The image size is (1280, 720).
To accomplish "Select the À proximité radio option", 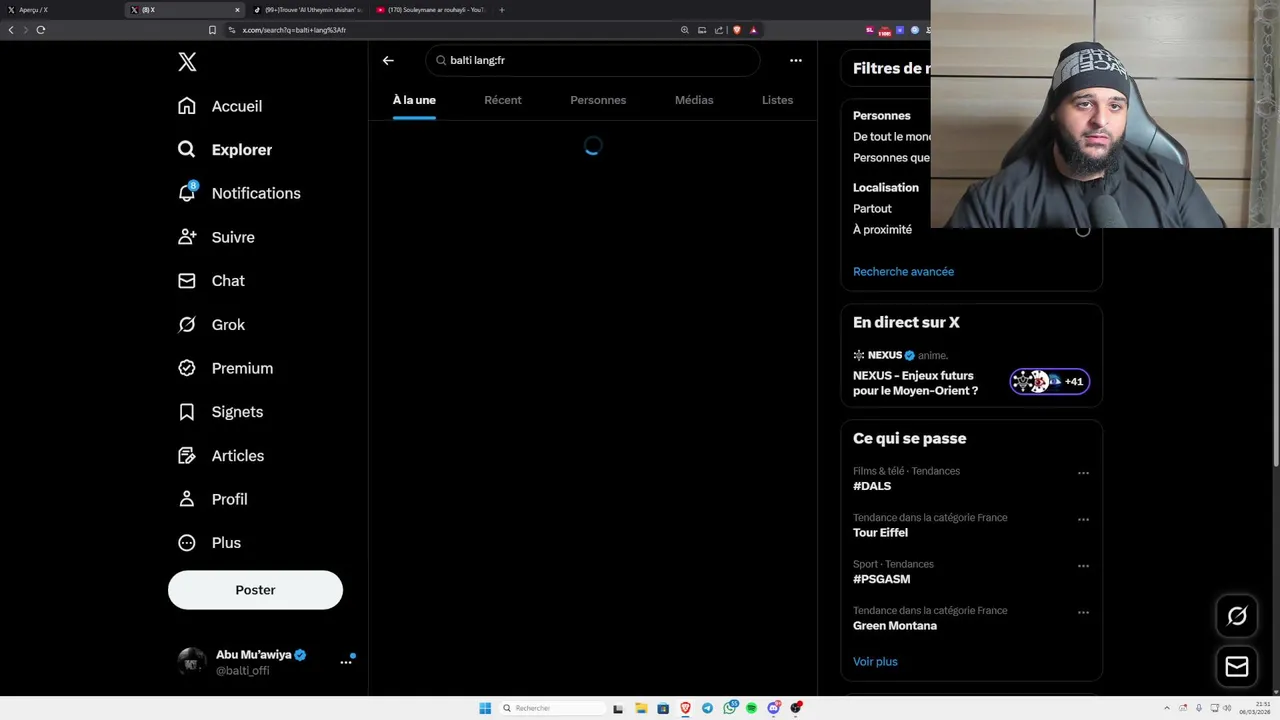I will pos(1083,230).
